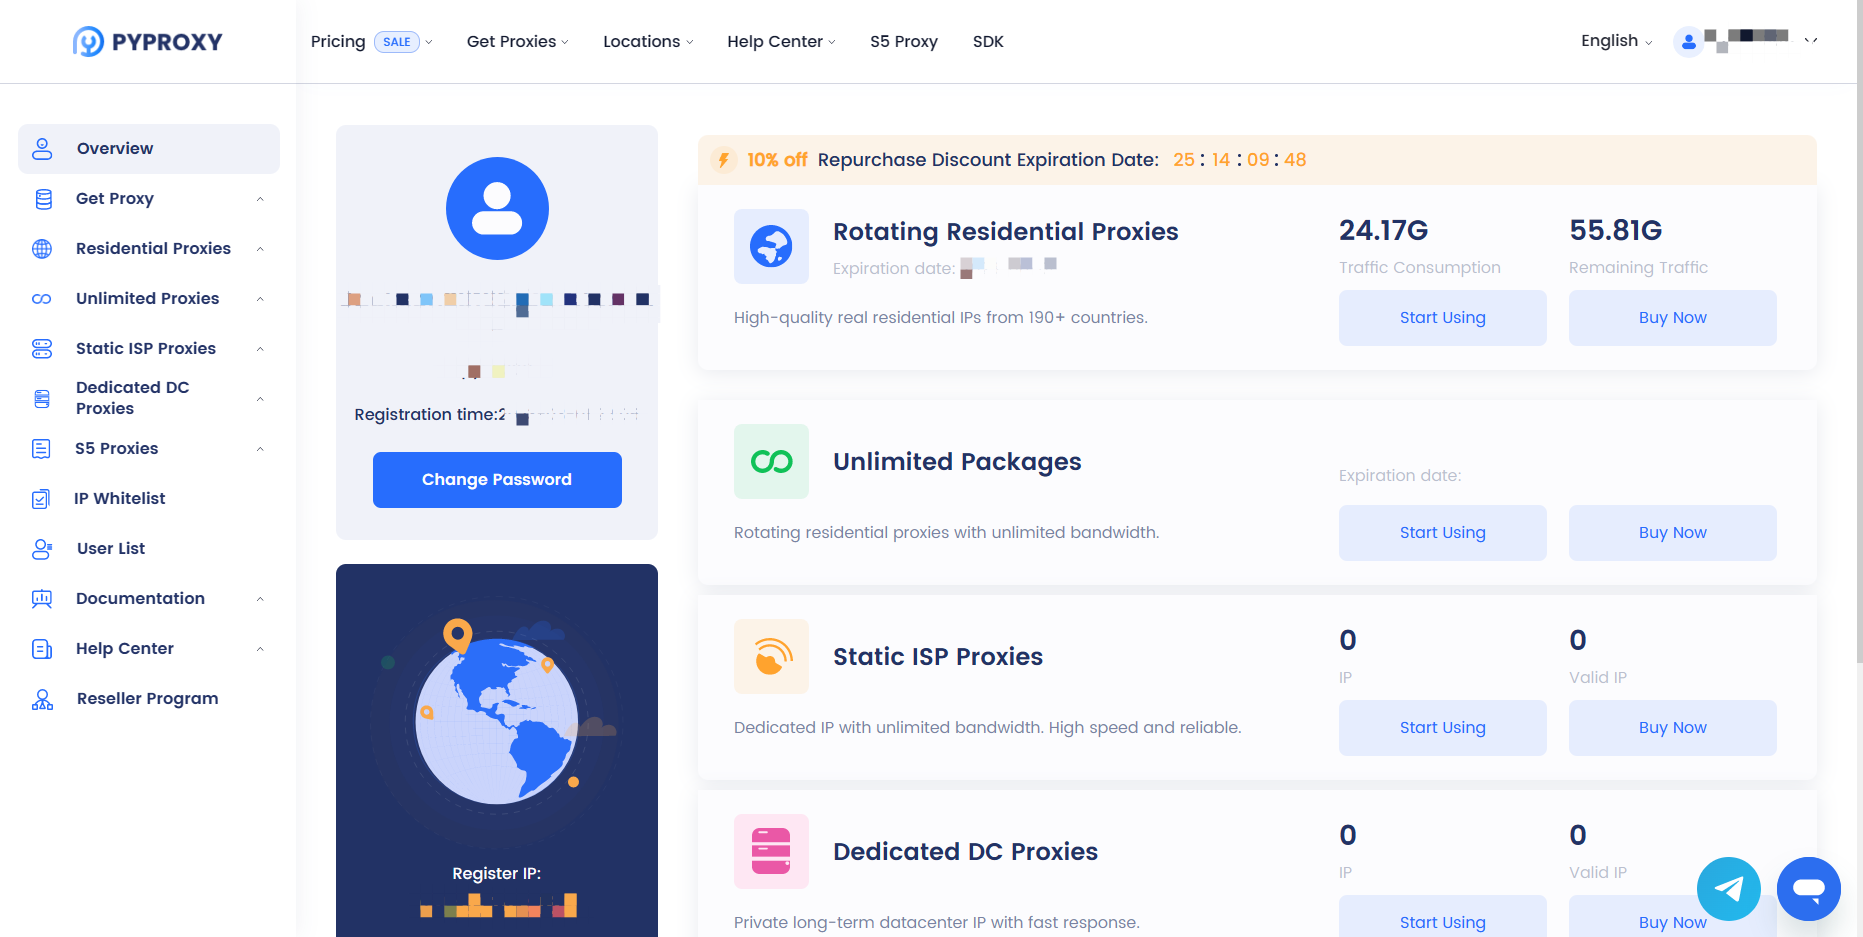Expand the Help Center top menu chevron
Viewport: 1863px width, 937px height.
[832, 42]
